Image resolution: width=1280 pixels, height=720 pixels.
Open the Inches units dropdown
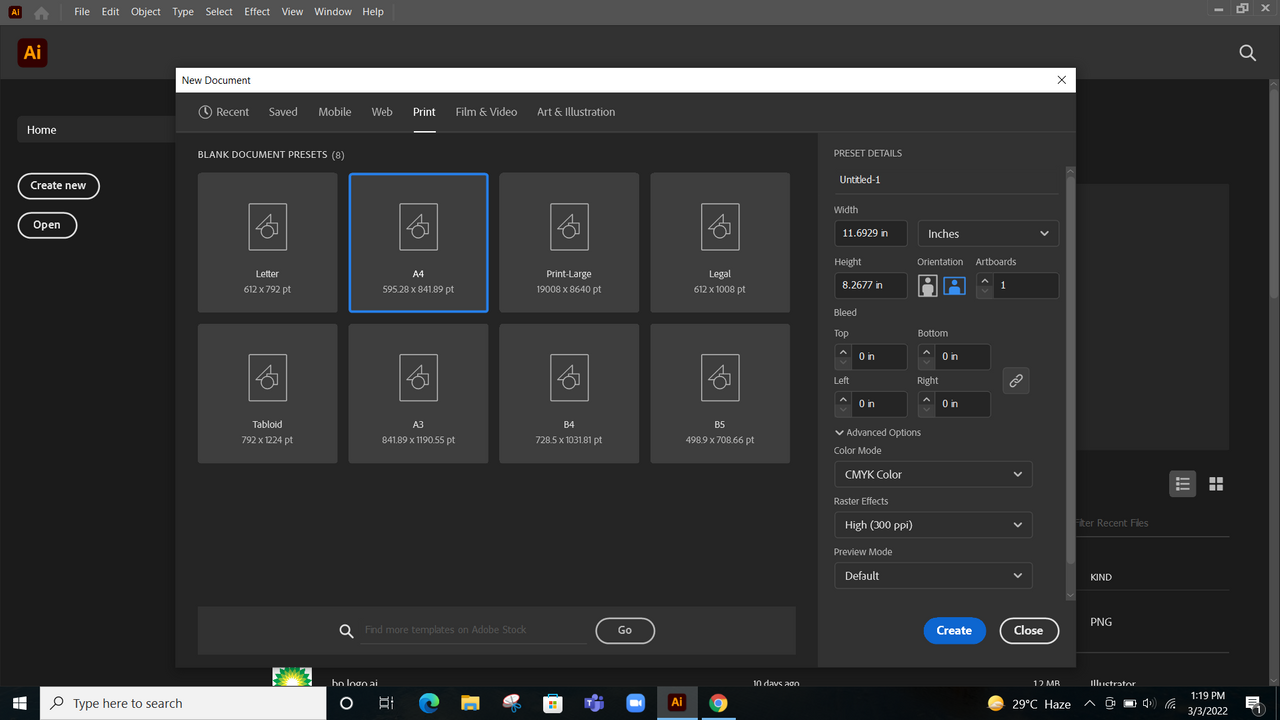(988, 233)
